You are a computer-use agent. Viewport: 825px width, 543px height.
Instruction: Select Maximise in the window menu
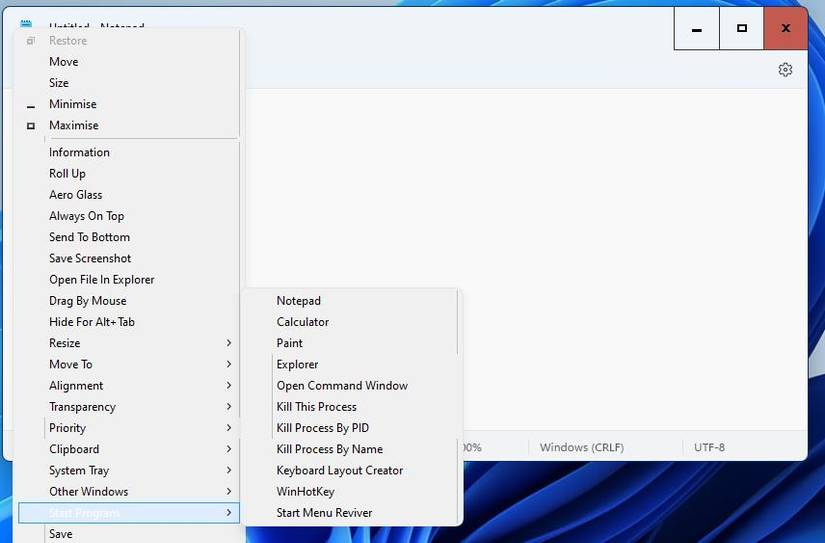[128, 125]
